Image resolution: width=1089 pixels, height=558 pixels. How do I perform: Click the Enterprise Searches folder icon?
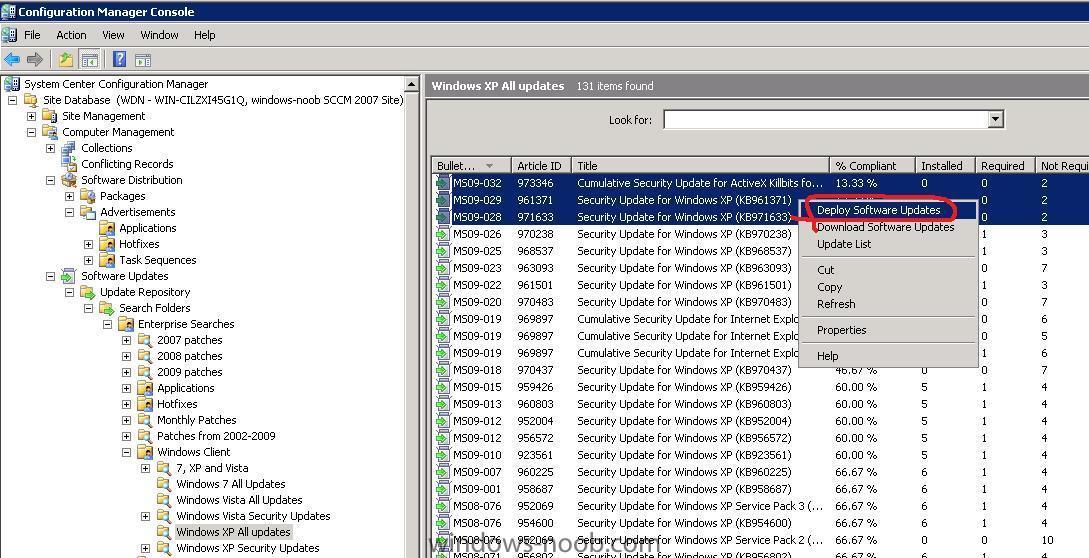click(126, 324)
